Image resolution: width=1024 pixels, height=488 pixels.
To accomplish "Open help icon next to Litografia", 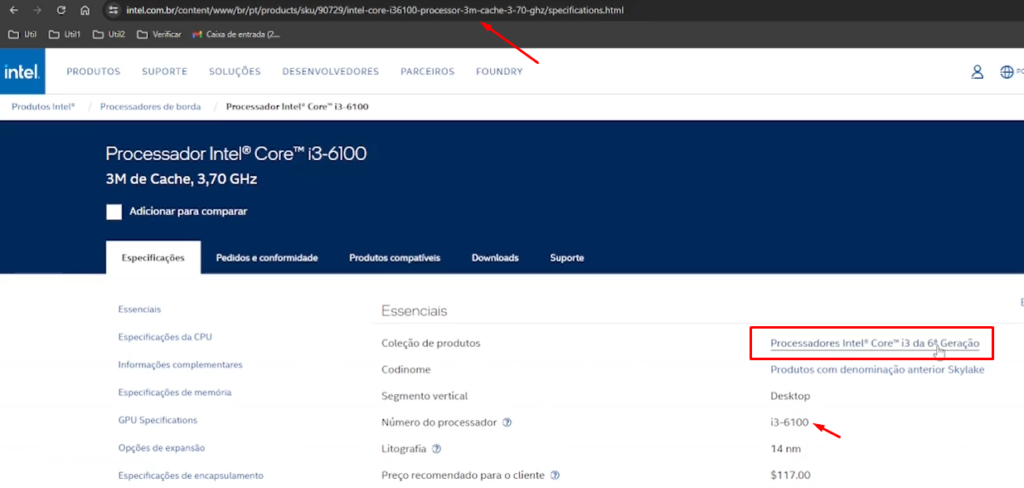I will coord(436,449).
